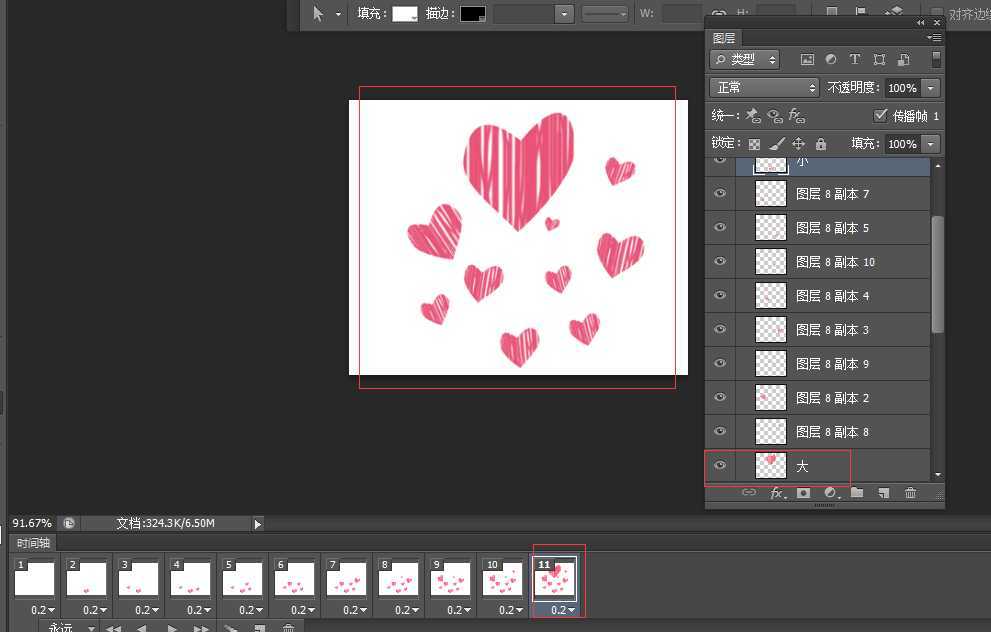991x632 pixels.
Task: Select the 图层 layers panel tab
Action: tap(723, 38)
